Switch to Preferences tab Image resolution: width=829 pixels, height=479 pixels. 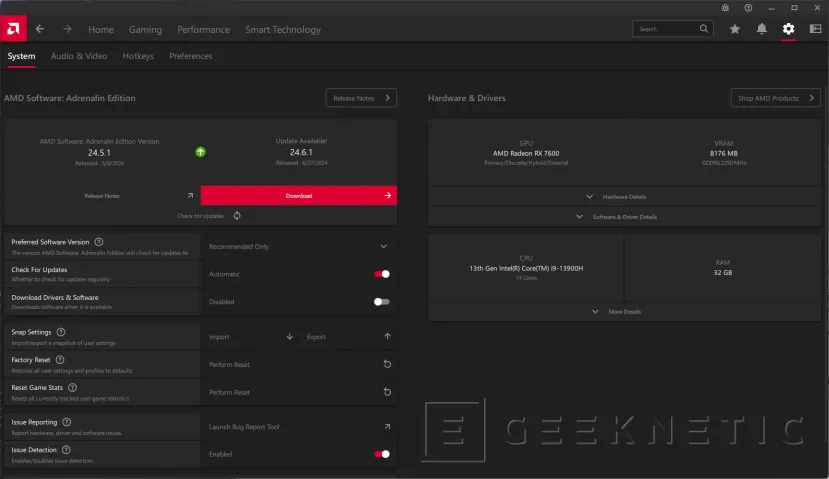click(x=191, y=56)
